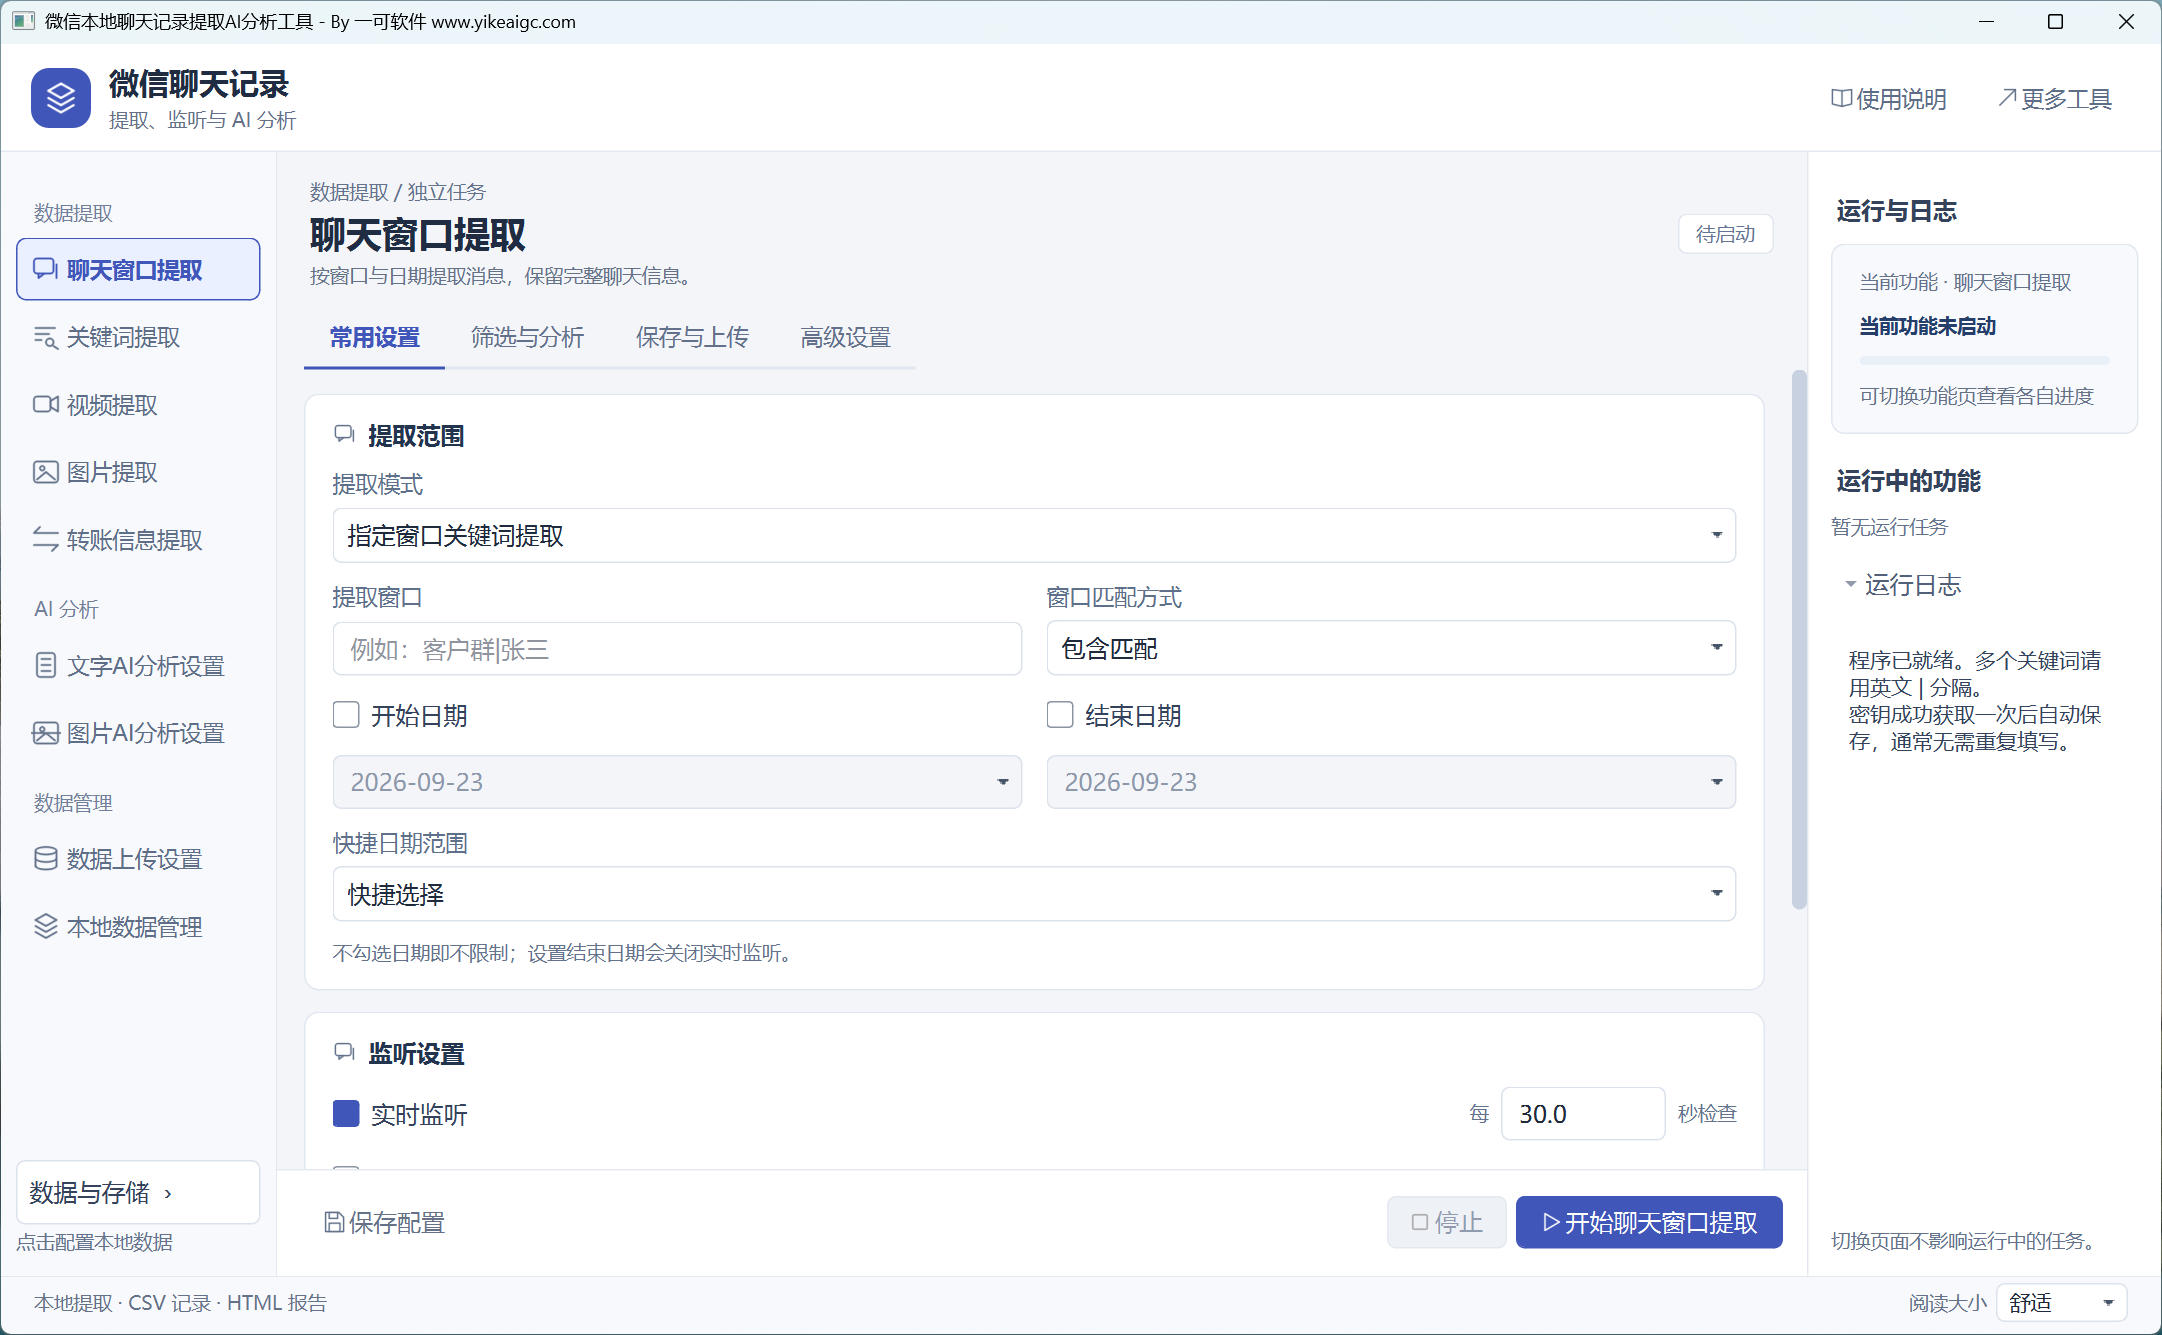Click the play triangle icon on 开始聊天窗口提取

coord(1551,1222)
